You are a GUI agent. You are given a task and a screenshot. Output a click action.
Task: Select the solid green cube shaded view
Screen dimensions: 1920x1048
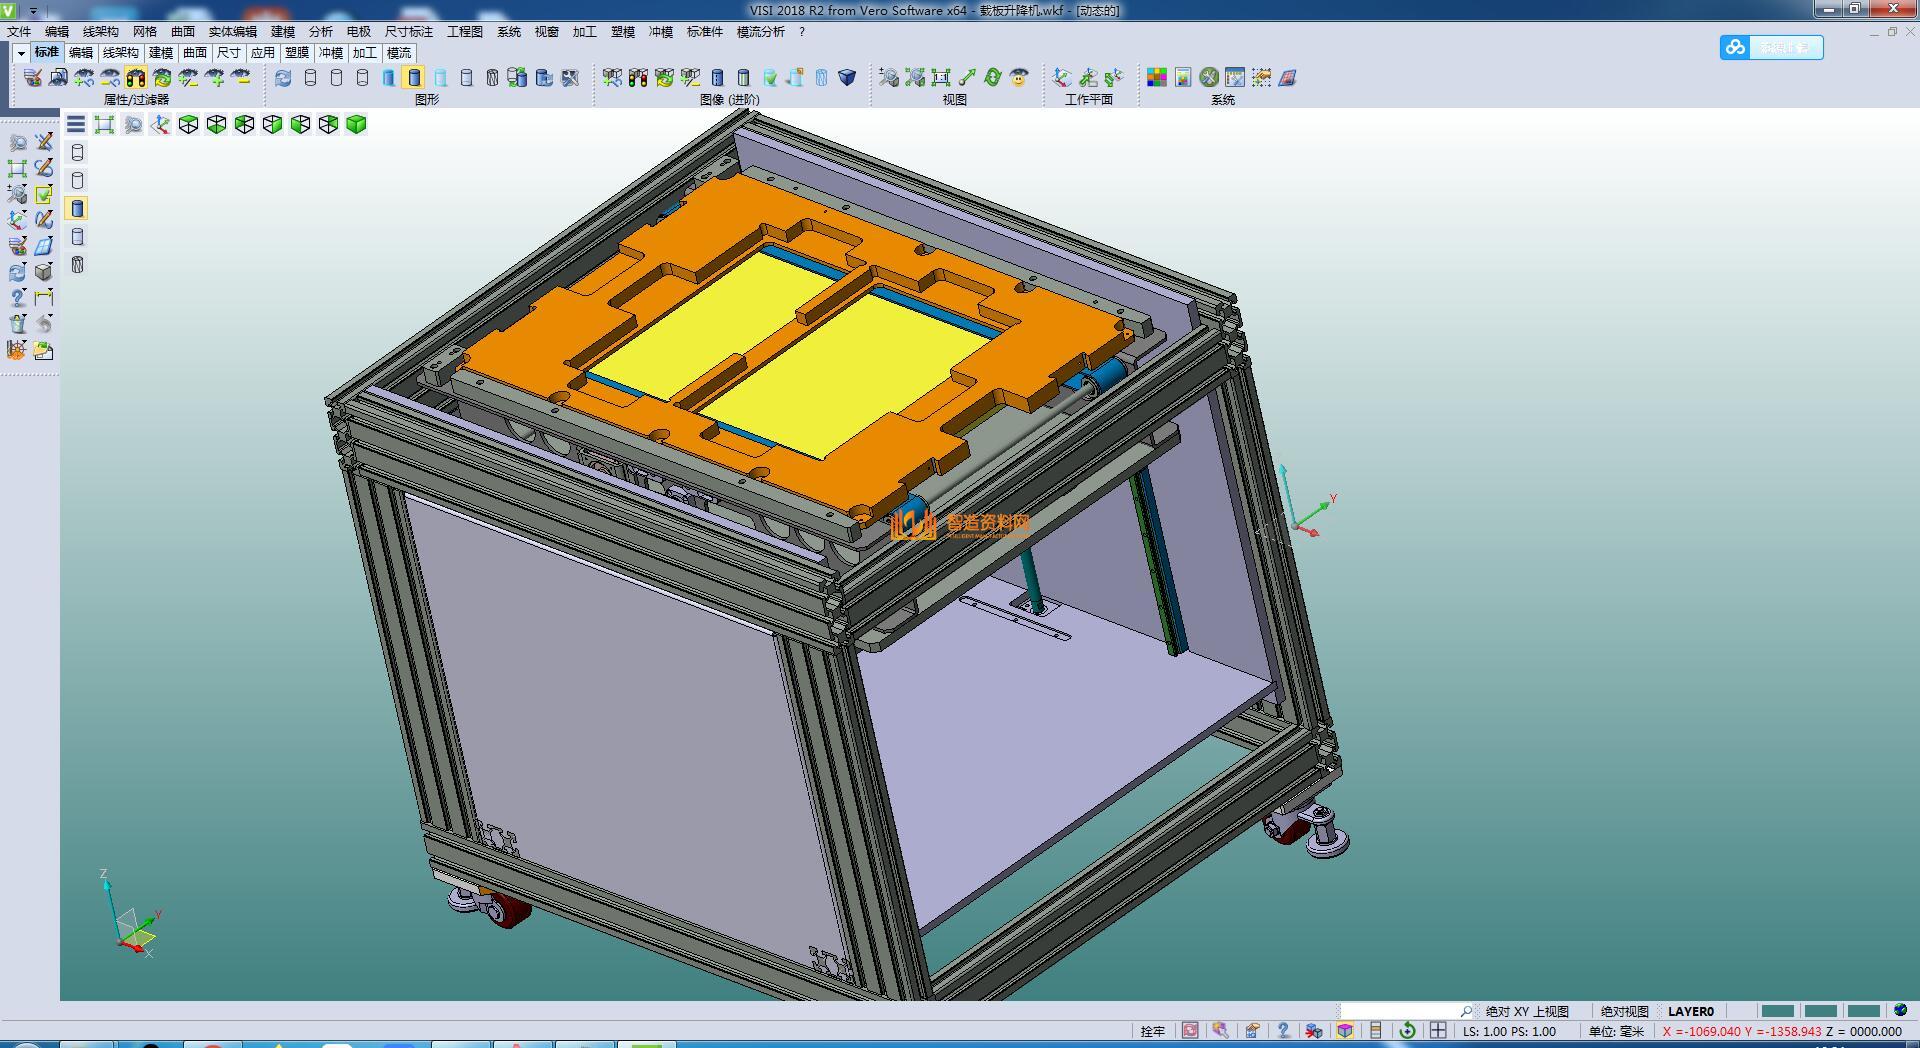click(x=356, y=124)
